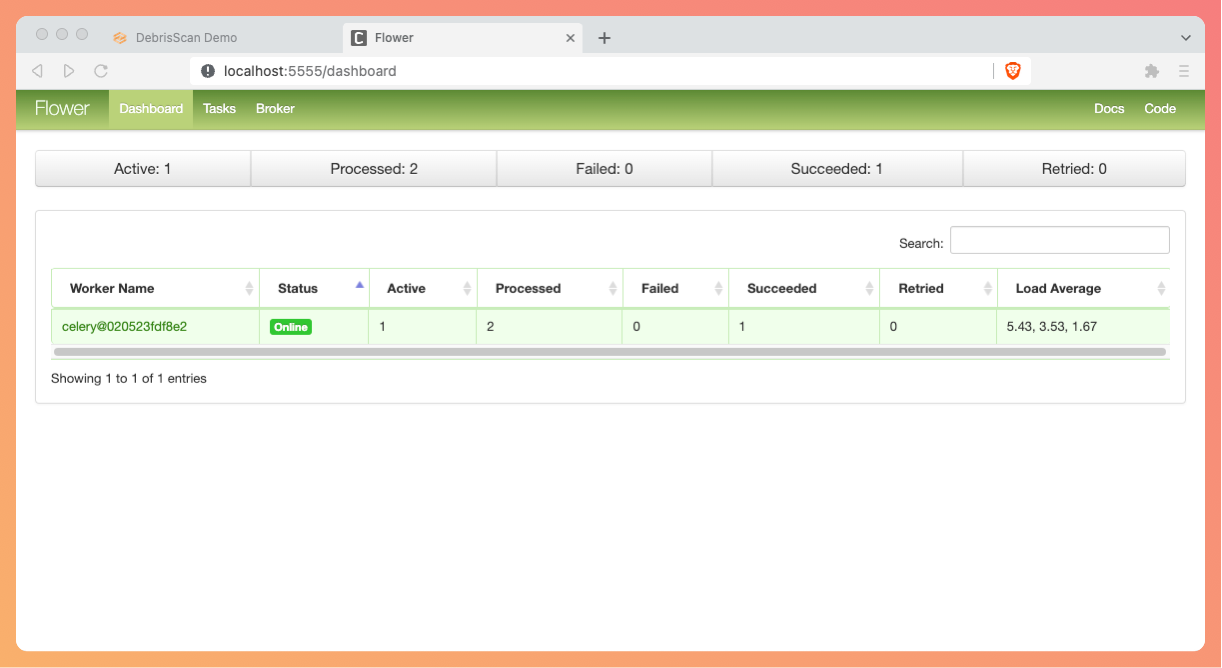The height and width of the screenshot is (668, 1222).
Task: Click the browser forward arrow
Action: coord(69,71)
